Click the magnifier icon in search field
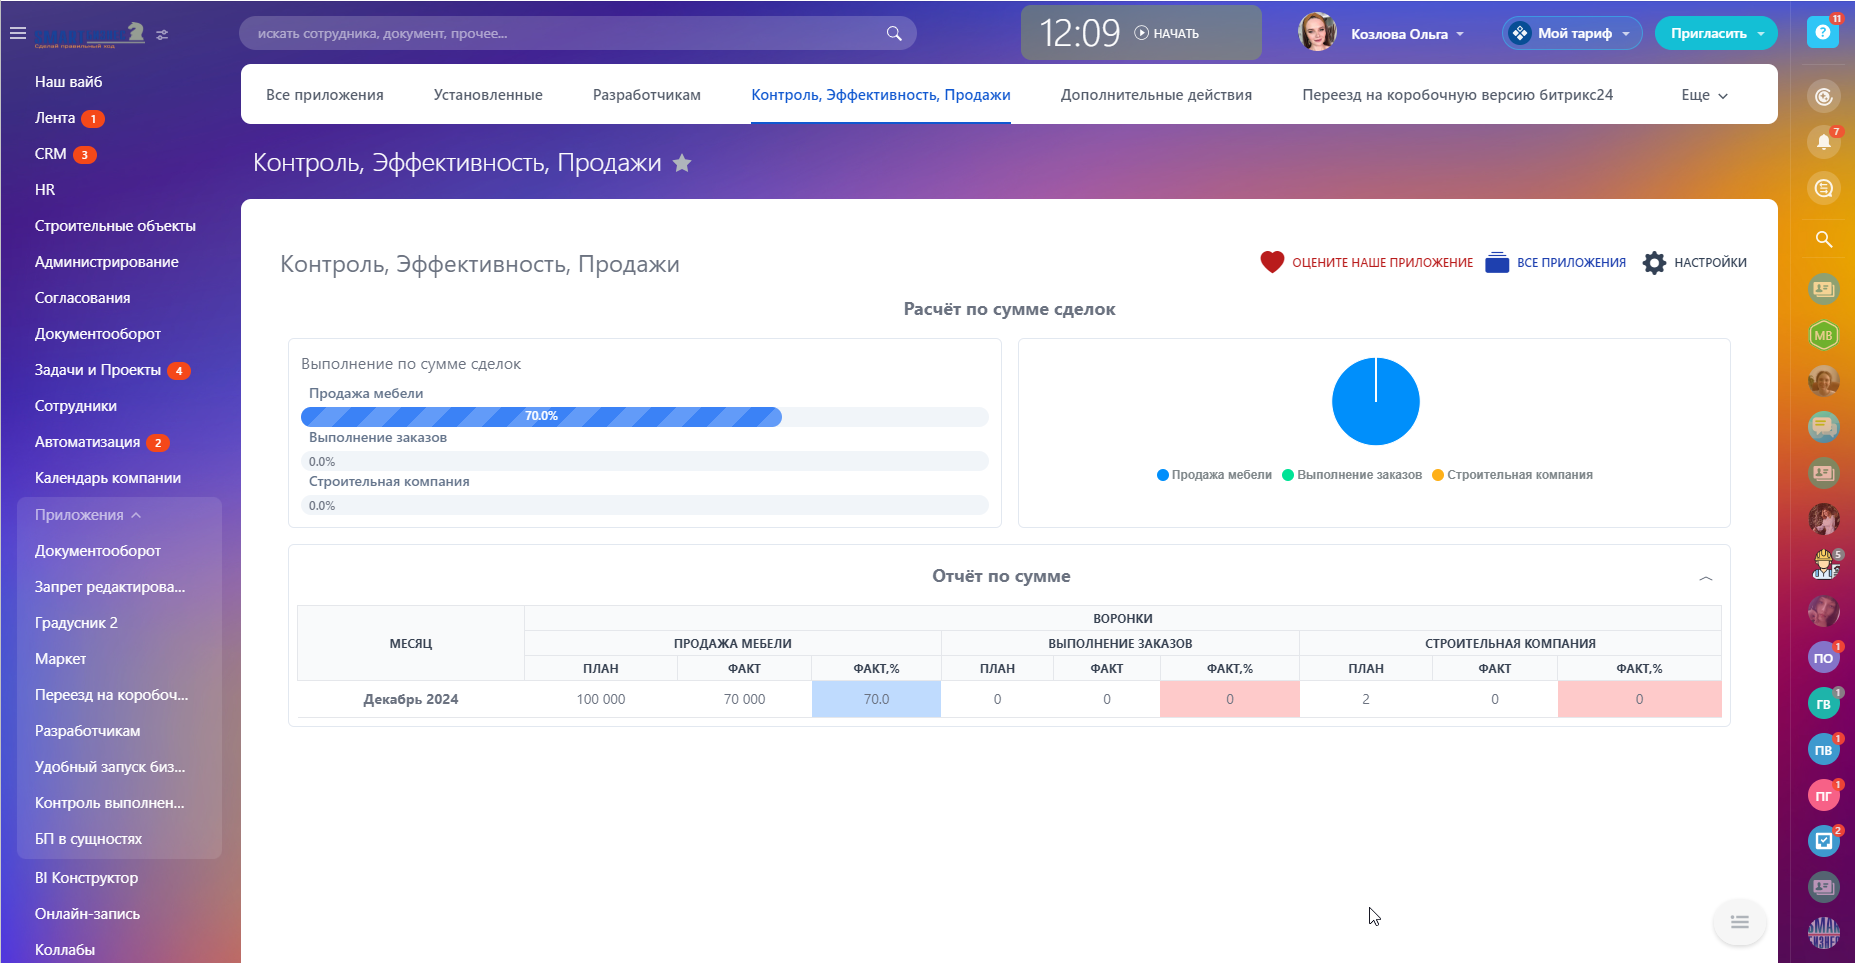This screenshot has height=963, width=1855. (894, 33)
